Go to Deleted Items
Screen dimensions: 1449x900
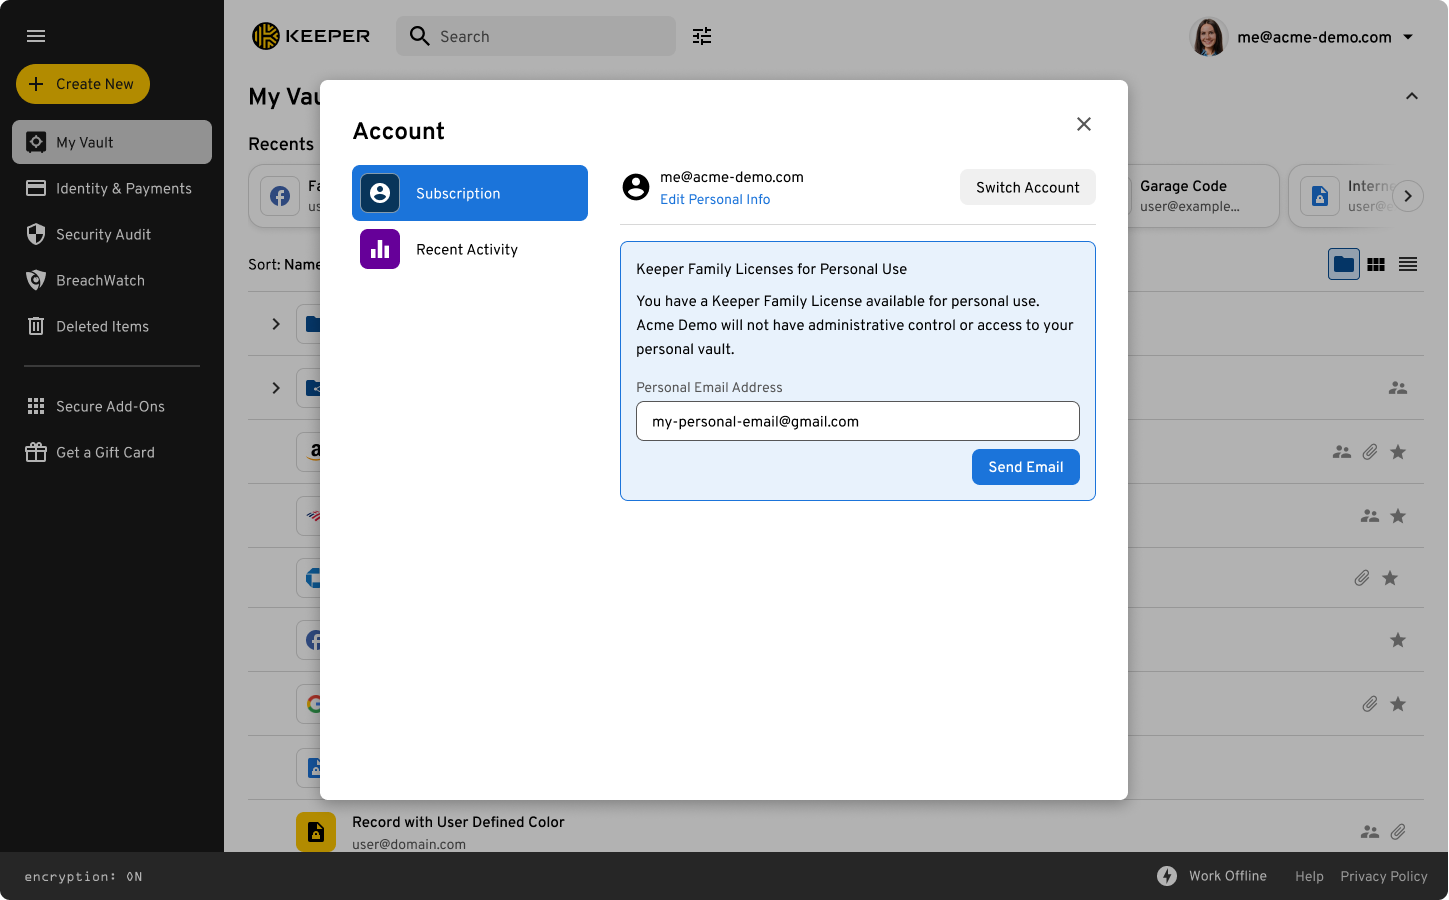tap(102, 326)
